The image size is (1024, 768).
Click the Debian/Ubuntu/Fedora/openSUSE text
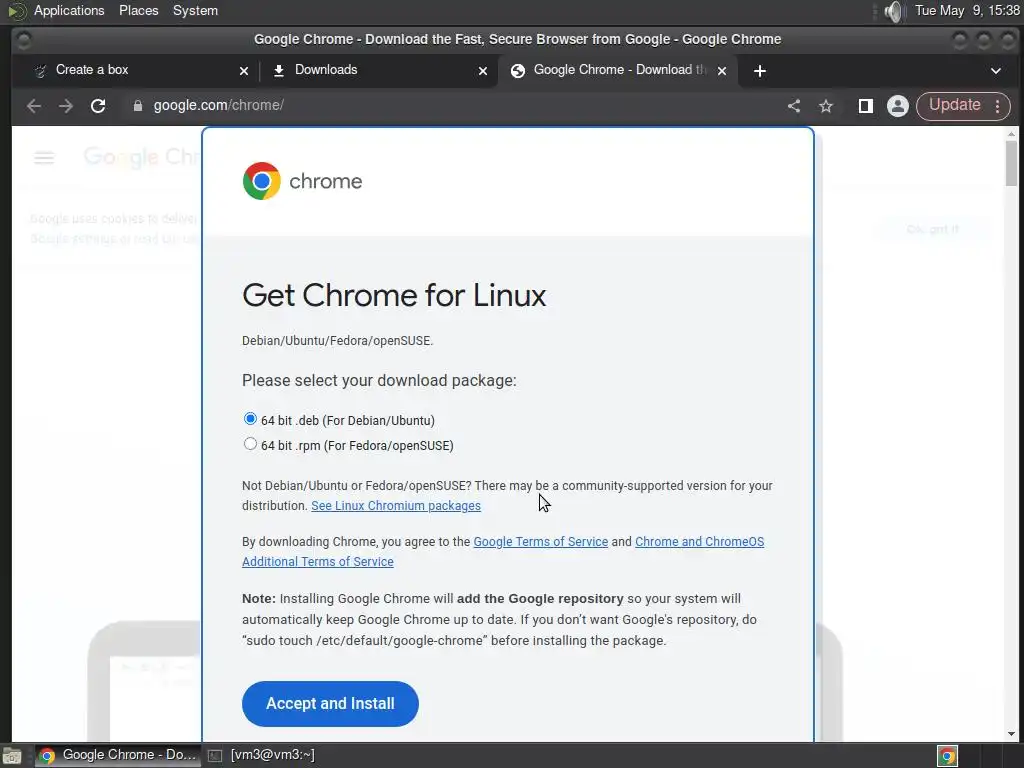338,341
